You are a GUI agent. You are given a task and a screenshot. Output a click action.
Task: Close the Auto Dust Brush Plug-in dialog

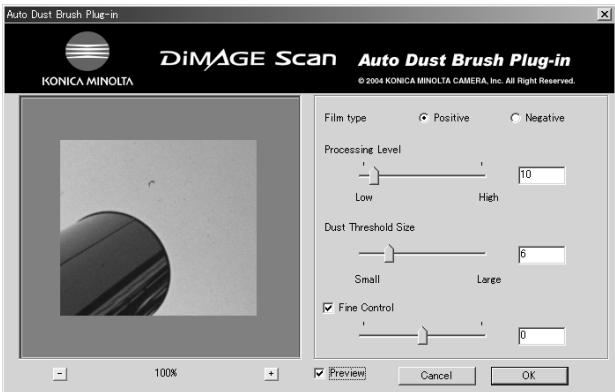pyautogui.click(x=604, y=15)
